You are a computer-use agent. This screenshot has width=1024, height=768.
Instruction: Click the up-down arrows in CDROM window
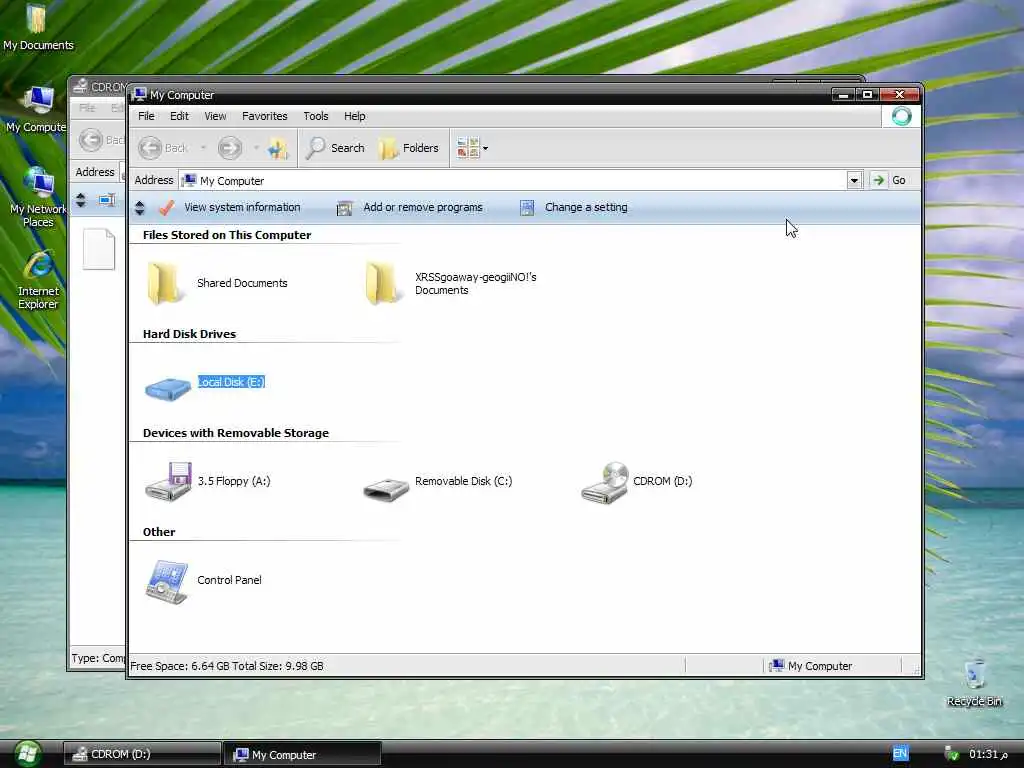pyautogui.click(x=81, y=200)
